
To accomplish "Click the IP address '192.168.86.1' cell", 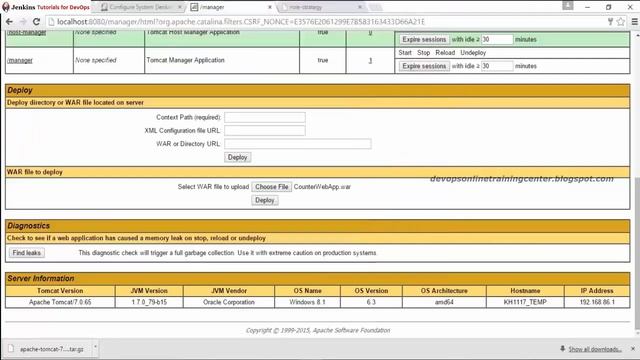I will (x=597, y=302).
